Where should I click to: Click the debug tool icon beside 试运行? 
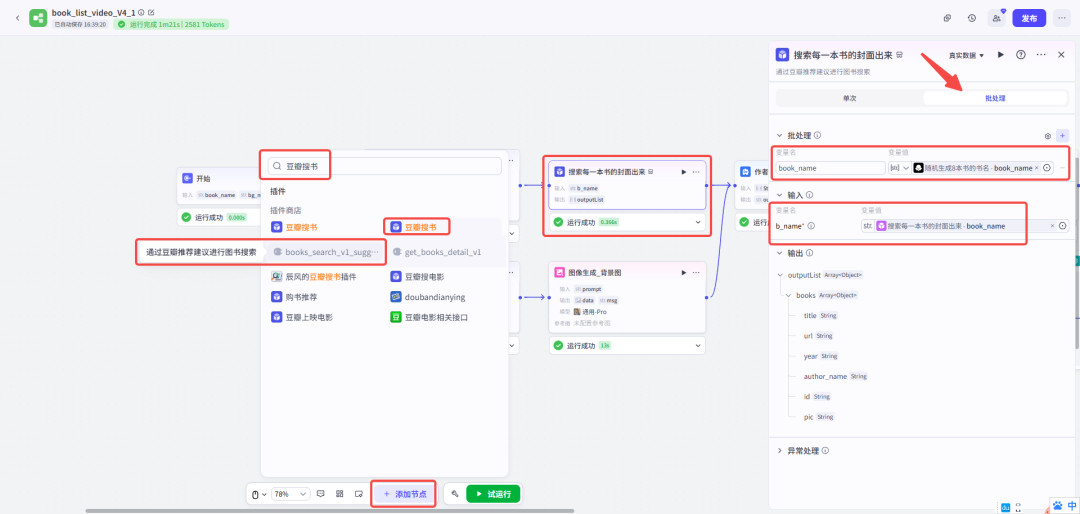pos(455,494)
